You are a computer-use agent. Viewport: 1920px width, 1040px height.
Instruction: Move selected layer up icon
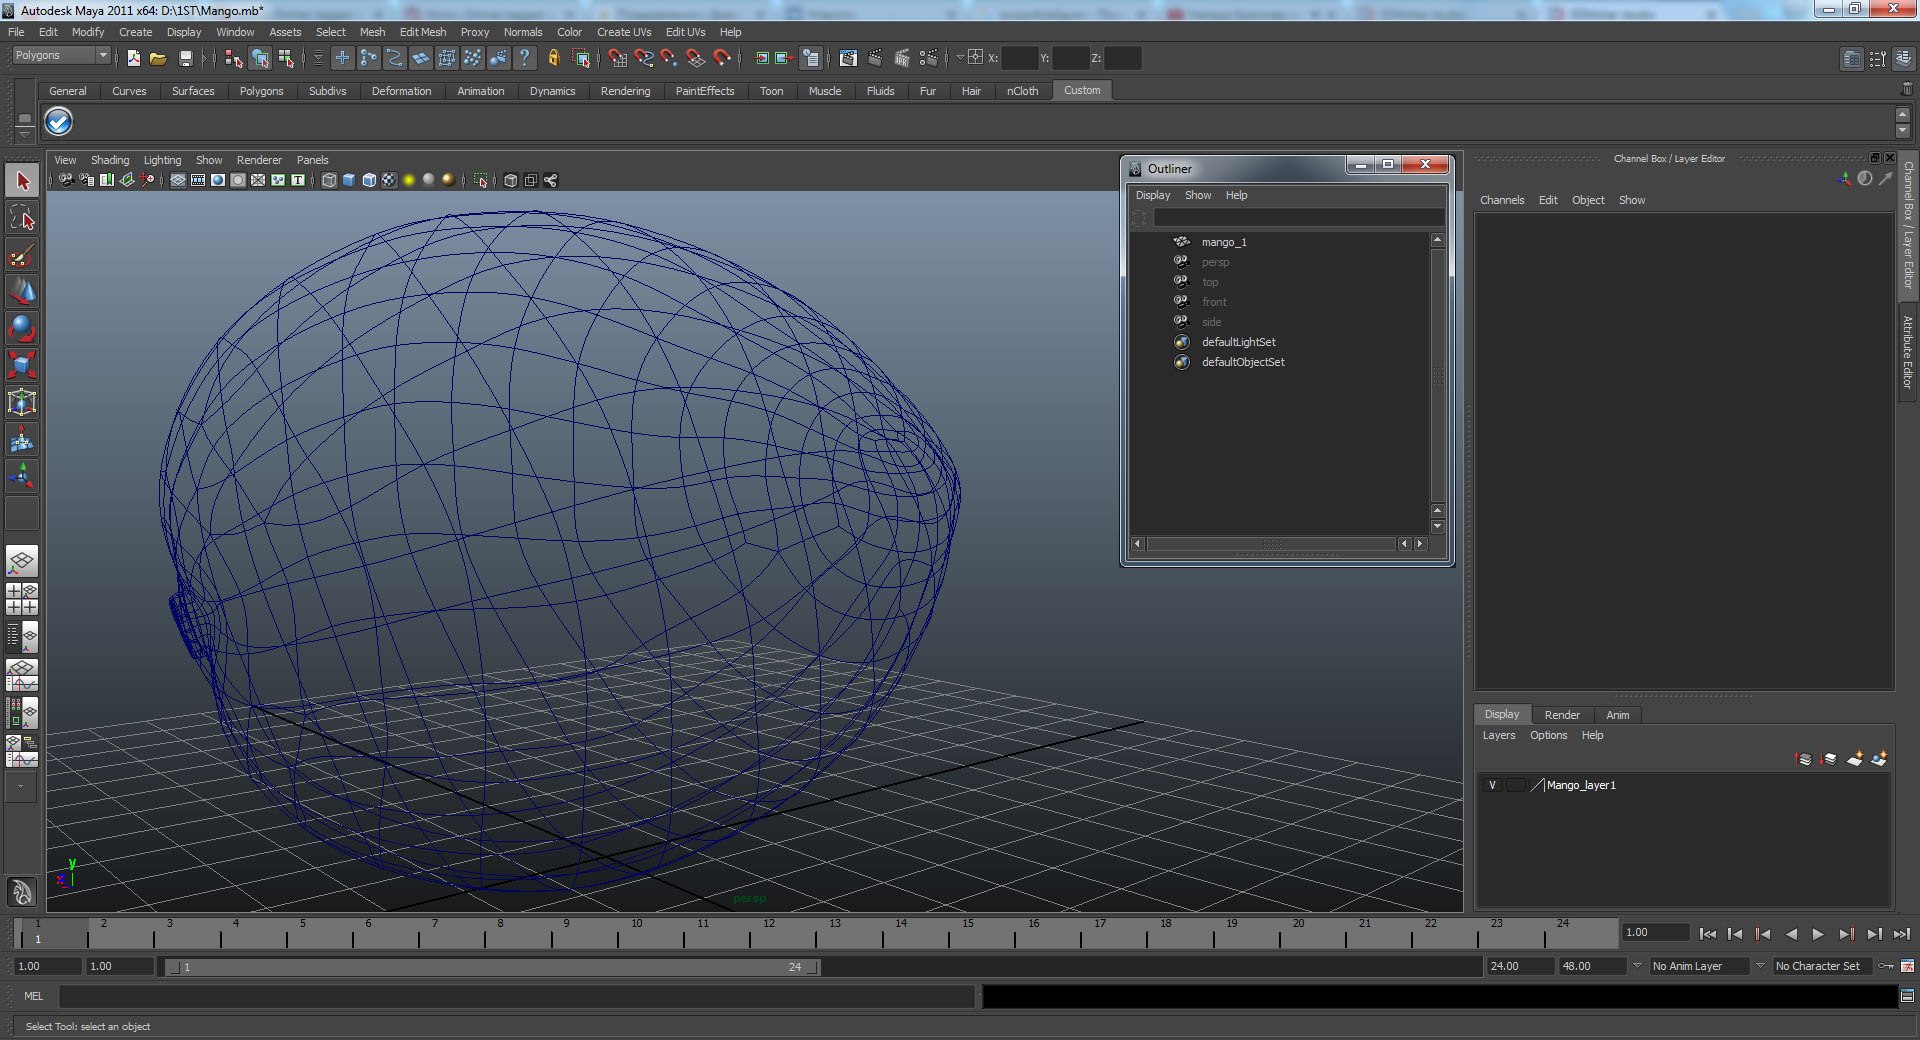tap(1804, 759)
